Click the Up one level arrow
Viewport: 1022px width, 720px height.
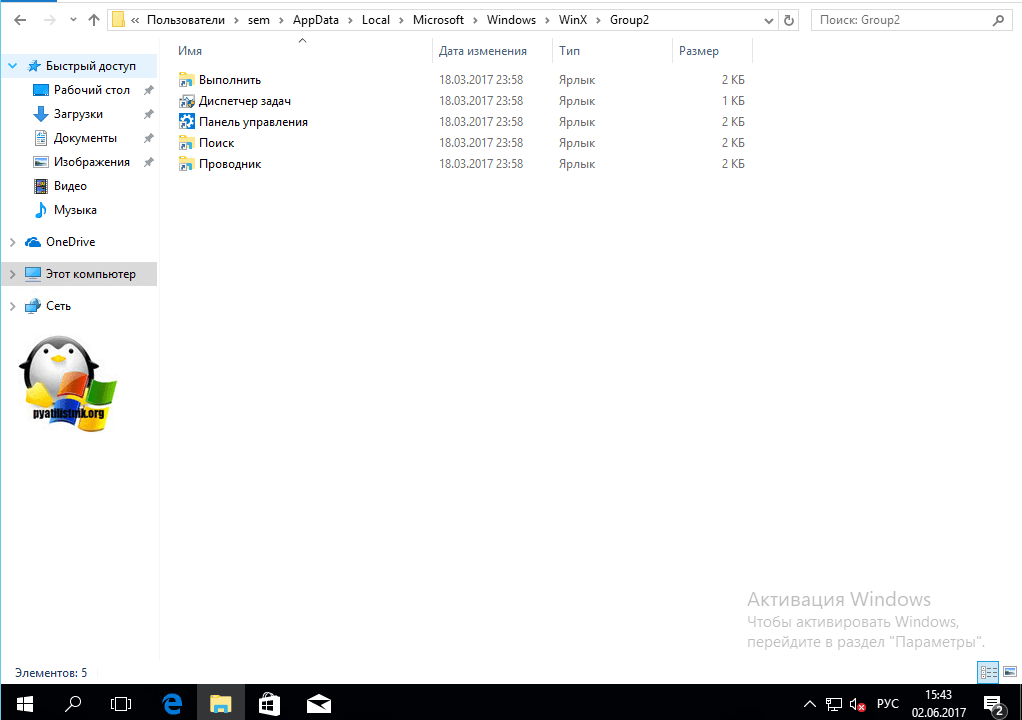94,20
